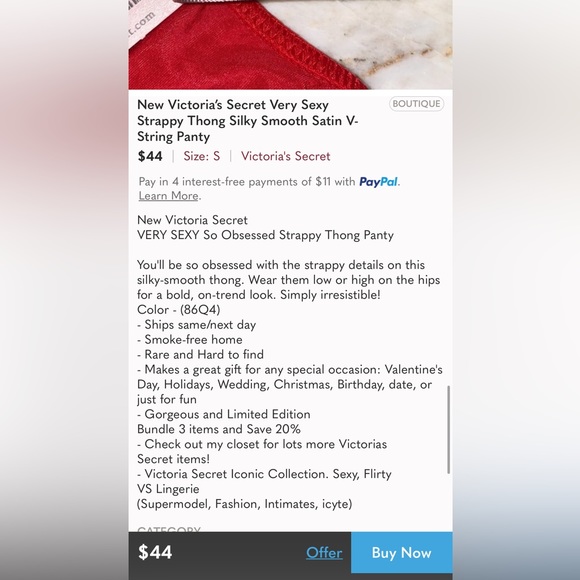The image size is (580, 580).
Task: Tap the 'Ships same/next day' line
Action: (x=196, y=325)
